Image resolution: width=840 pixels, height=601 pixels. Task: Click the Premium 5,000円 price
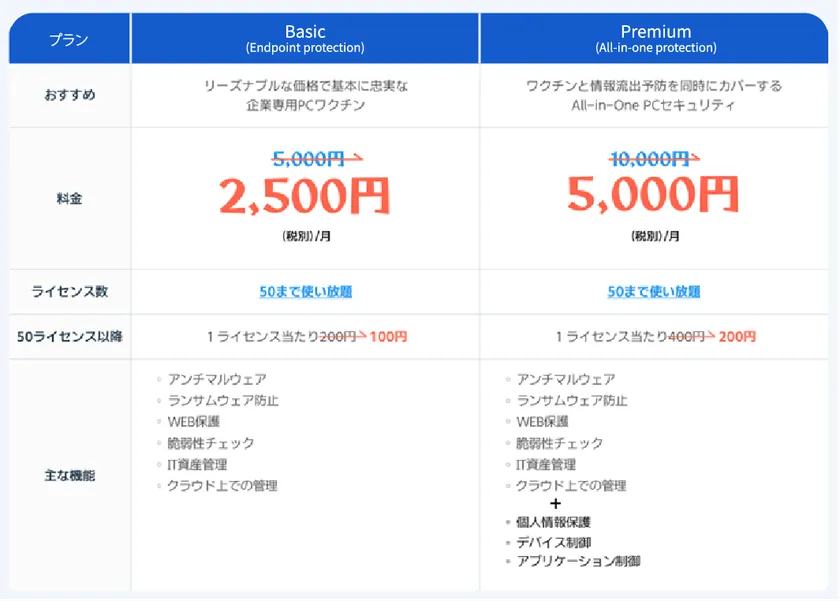pos(654,195)
